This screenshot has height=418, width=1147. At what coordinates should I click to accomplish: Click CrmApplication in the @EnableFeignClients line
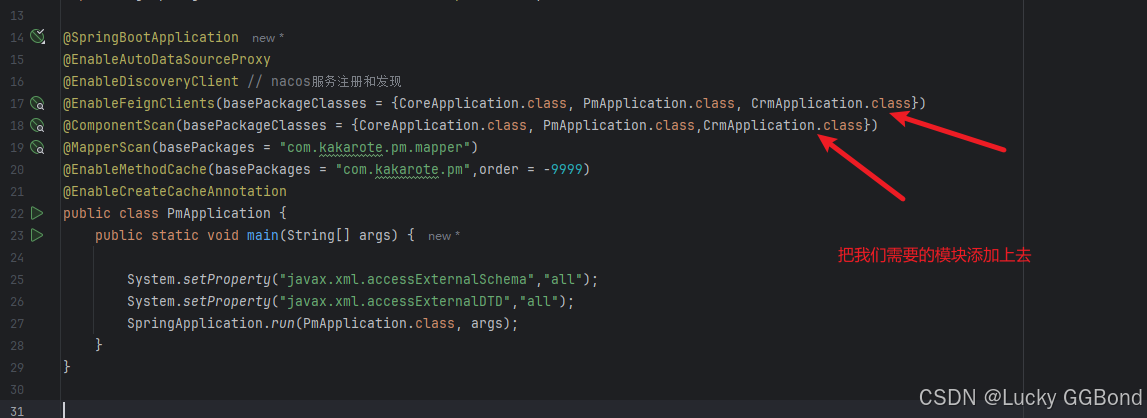coord(808,103)
